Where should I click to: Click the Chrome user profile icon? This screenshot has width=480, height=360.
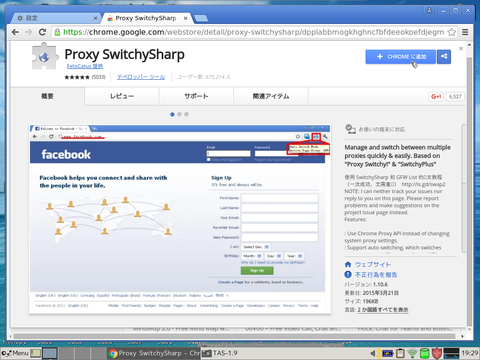coord(429,10)
